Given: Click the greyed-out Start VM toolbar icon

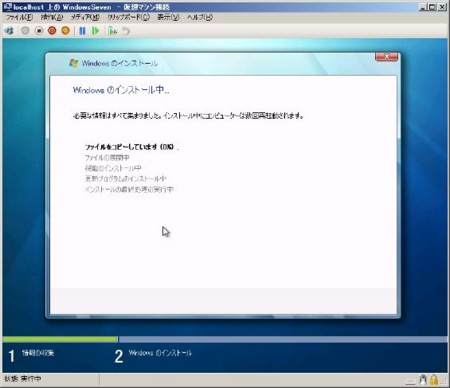Looking at the screenshot, I should click(25, 31).
